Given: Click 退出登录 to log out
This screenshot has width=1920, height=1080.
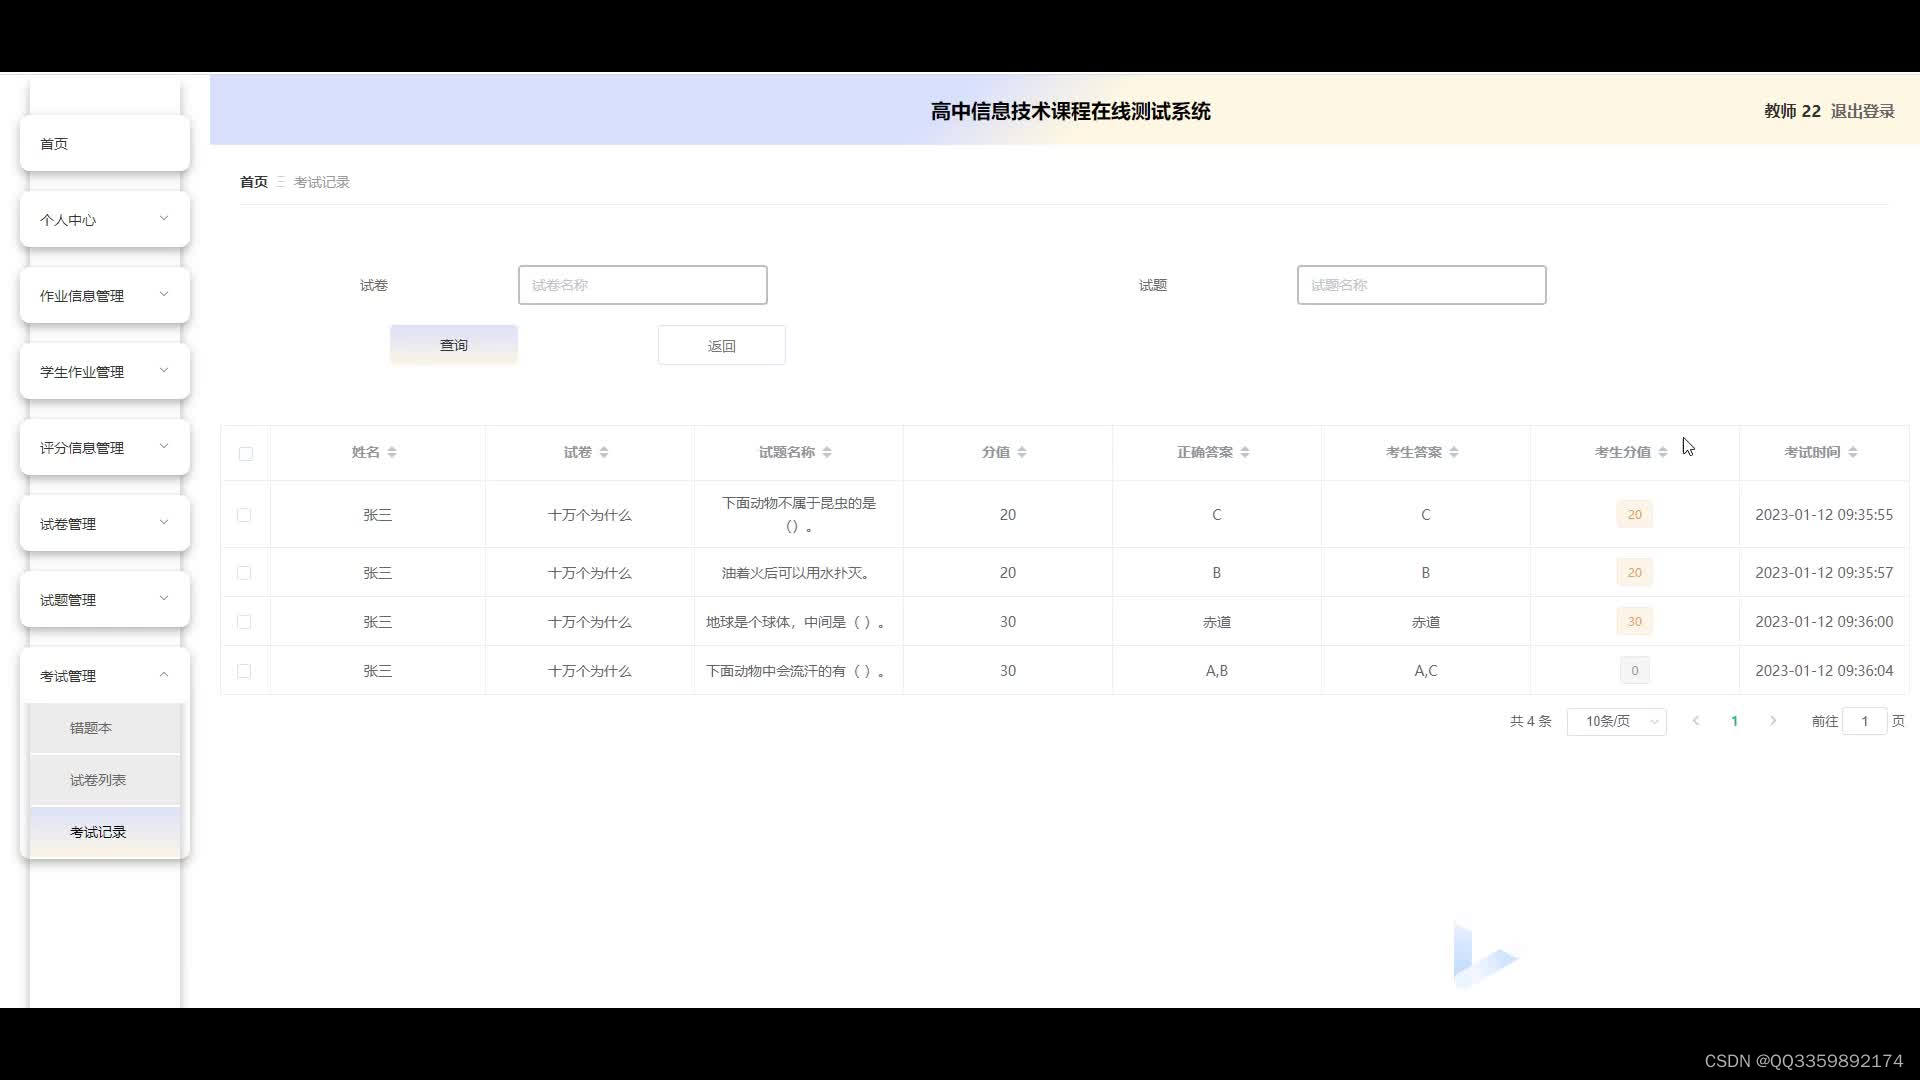Looking at the screenshot, I should (x=1862, y=111).
